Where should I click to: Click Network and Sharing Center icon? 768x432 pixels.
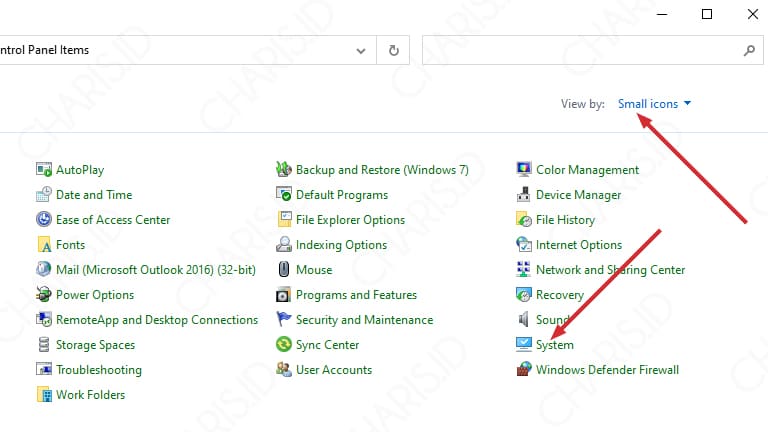(524, 270)
